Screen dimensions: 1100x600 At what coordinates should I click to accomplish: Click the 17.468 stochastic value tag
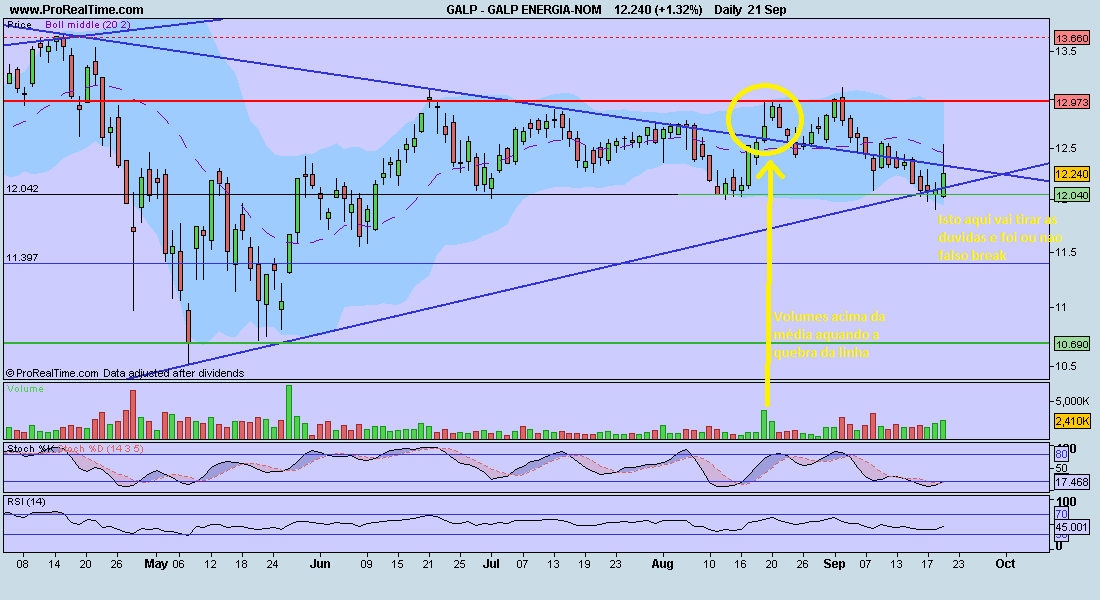(1073, 482)
